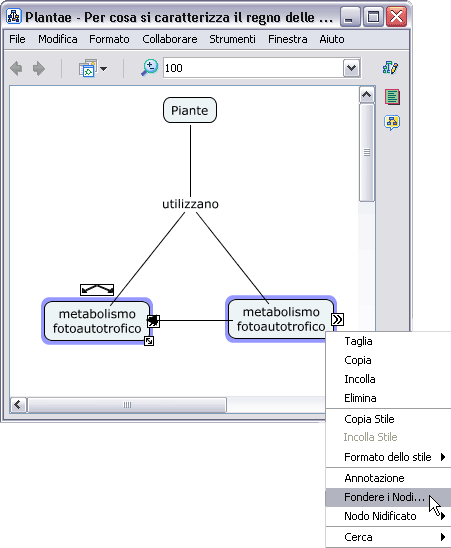
Task: Expand the zoom level dropdown arrow
Action: click(x=352, y=68)
